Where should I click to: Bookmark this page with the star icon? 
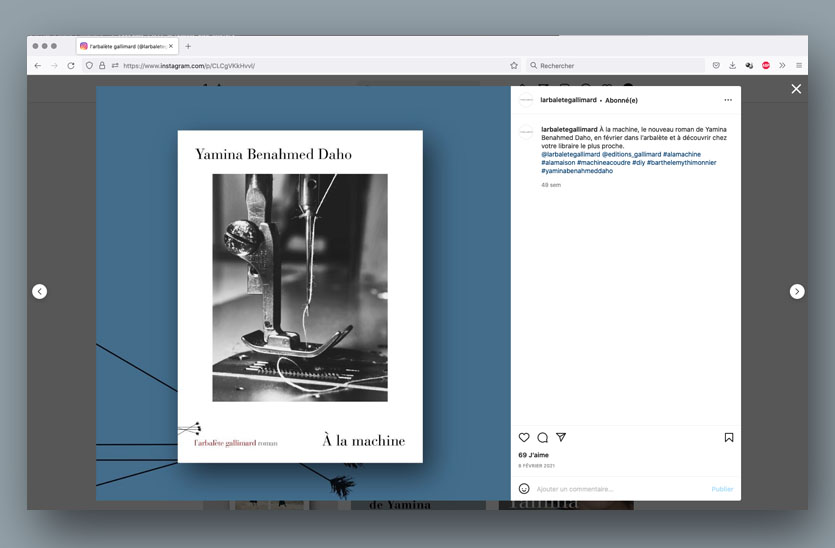click(x=514, y=66)
